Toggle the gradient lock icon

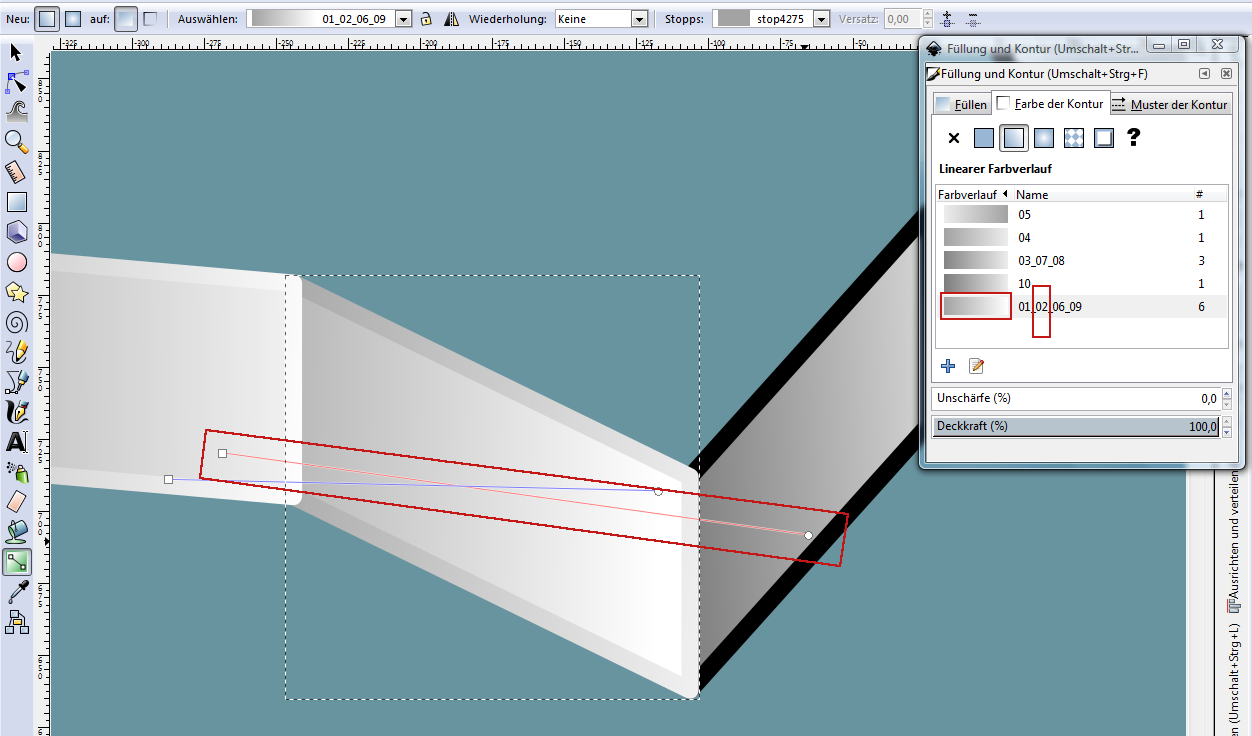click(x=426, y=19)
